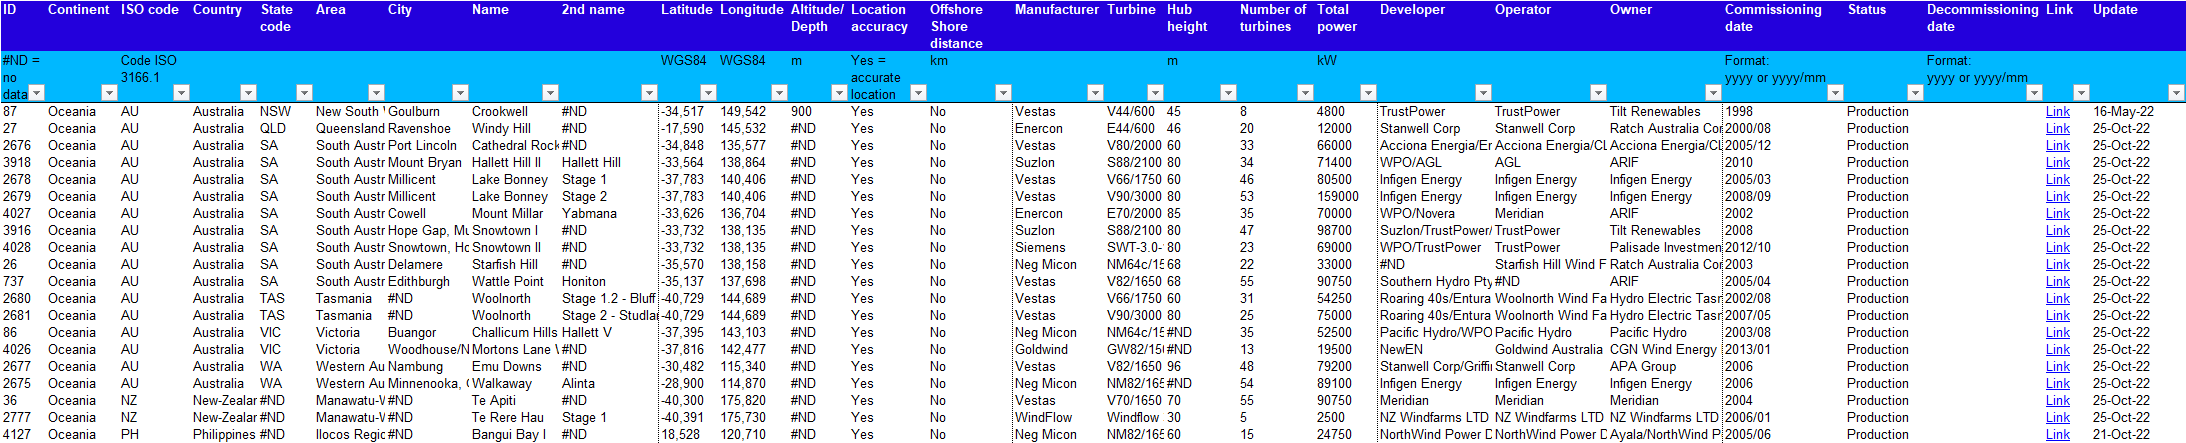Open the Link for Mount Millar row
Screen dimensions: 2186x443
coord(2058,214)
